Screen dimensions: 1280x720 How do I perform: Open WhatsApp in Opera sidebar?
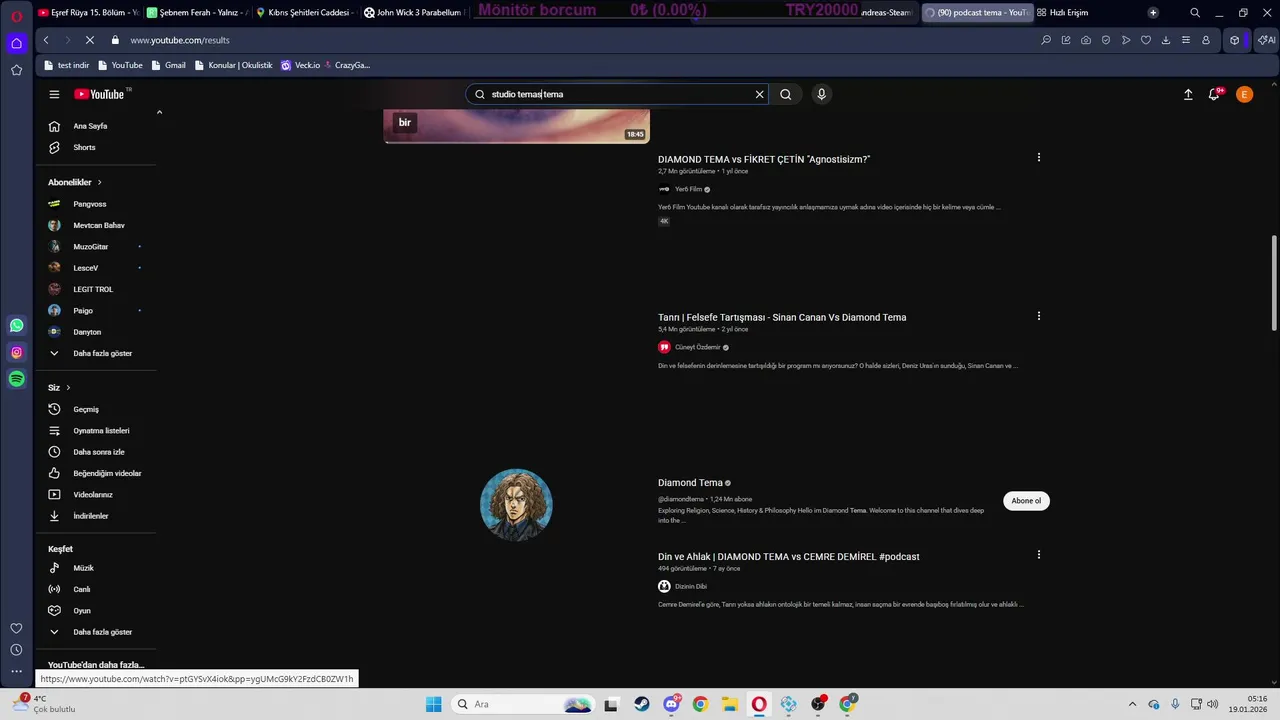click(x=16, y=325)
